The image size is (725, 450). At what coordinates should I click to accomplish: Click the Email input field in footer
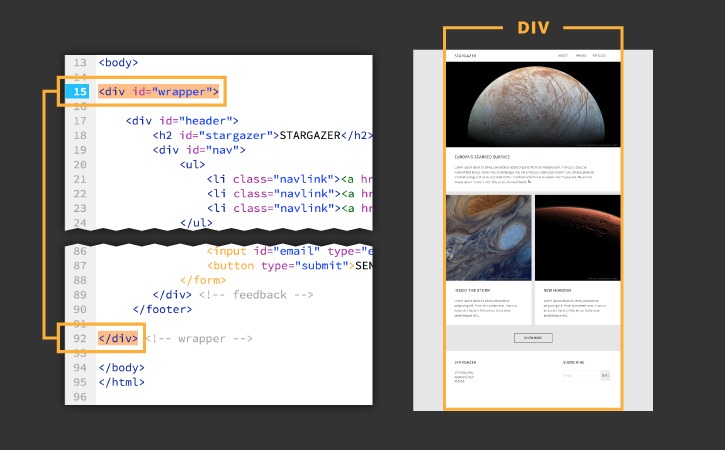point(581,376)
